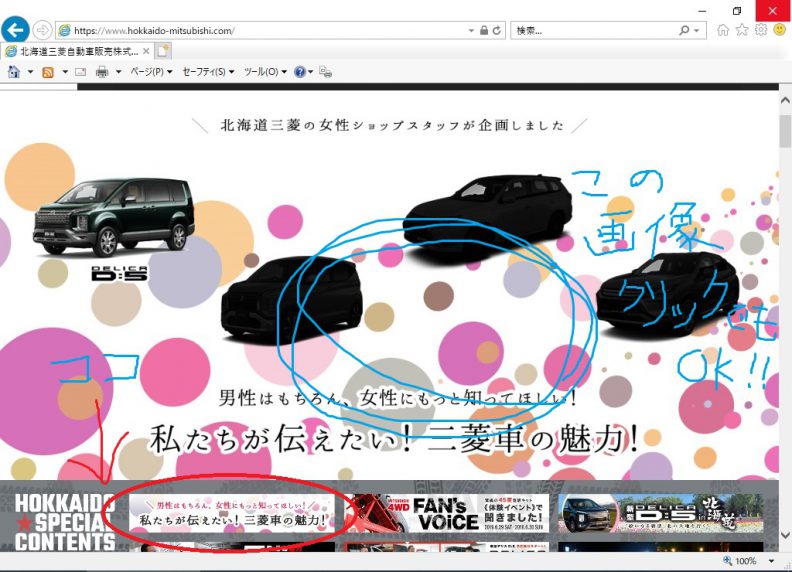This screenshot has height=572, width=792.
Task: Click the black SUV silhouette at right
Action: click(x=668, y=295)
